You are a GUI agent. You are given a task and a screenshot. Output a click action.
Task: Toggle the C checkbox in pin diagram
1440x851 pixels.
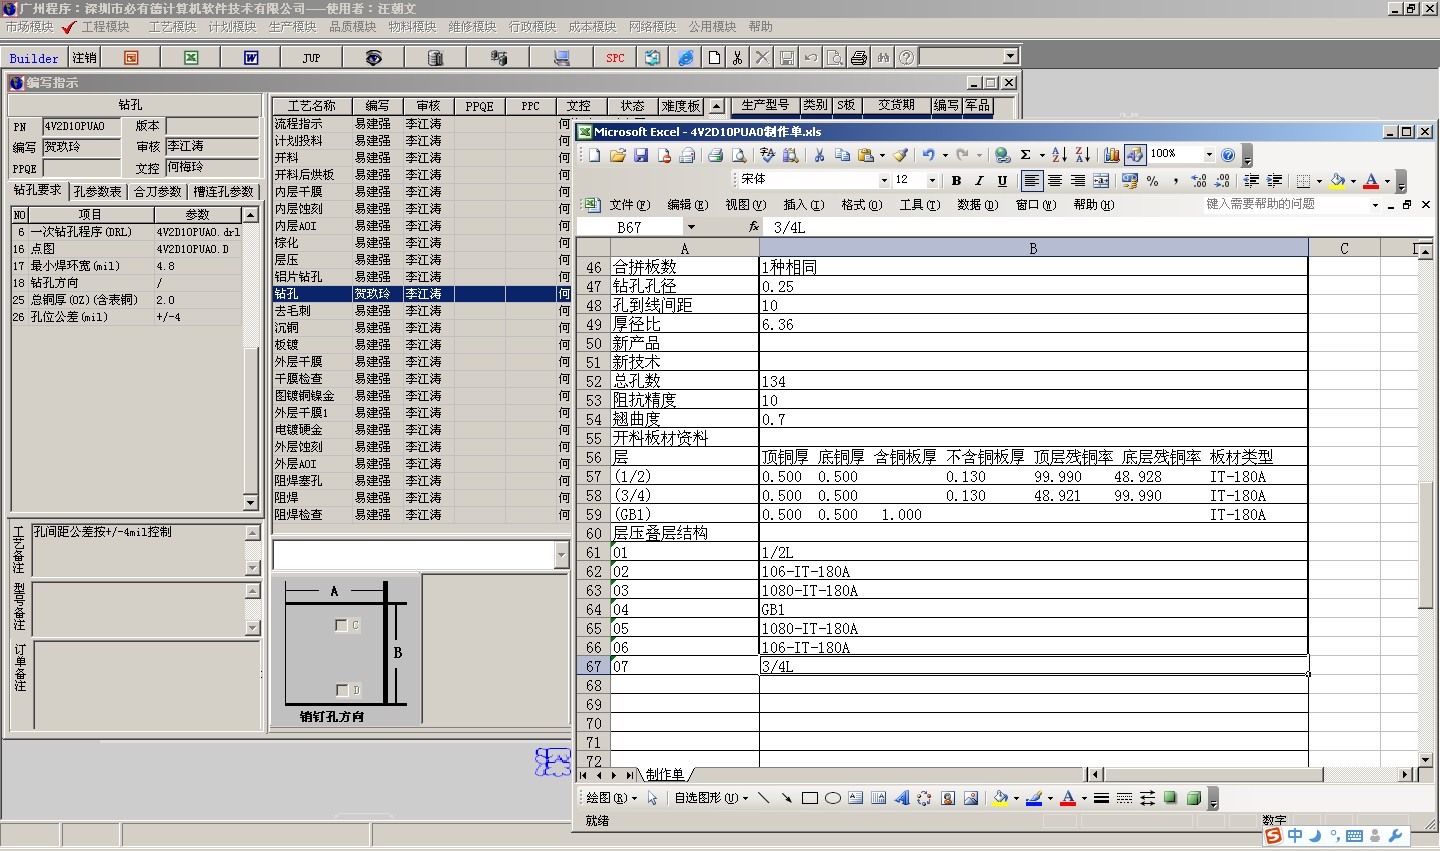[x=341, y=625]
